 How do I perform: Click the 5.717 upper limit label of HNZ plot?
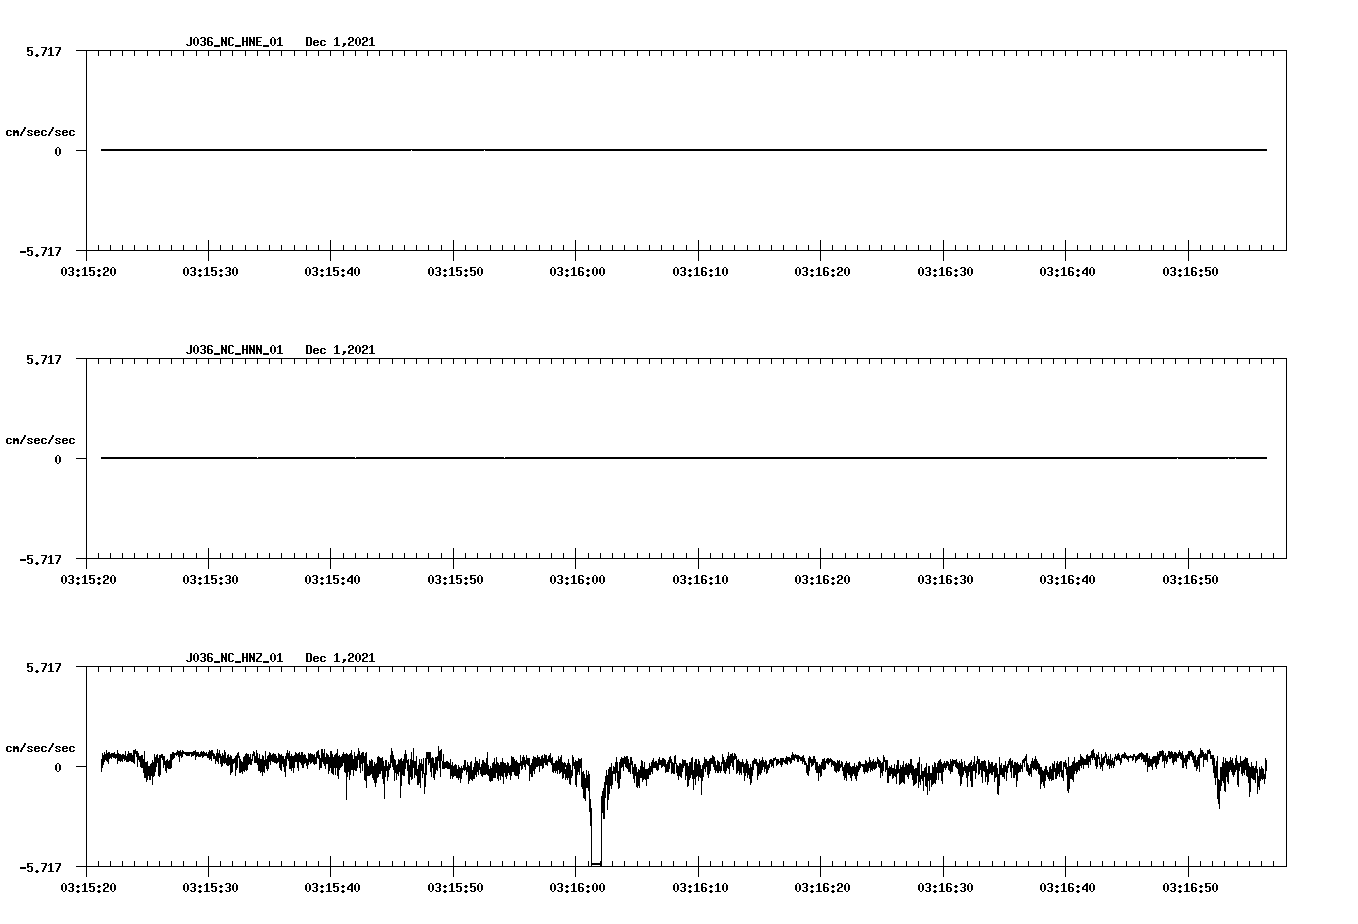tap(43, 668)
